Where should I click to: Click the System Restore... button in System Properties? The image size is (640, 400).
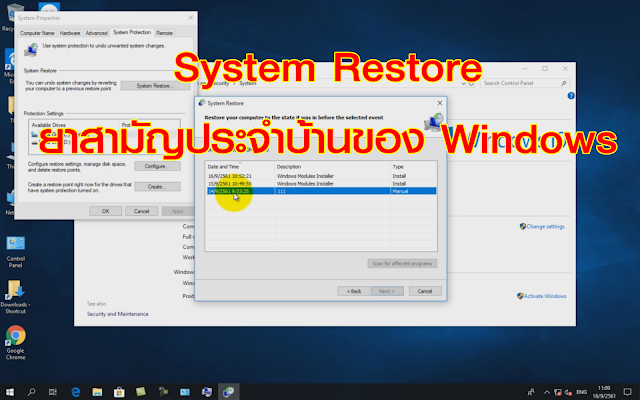(x=155, y=86)
